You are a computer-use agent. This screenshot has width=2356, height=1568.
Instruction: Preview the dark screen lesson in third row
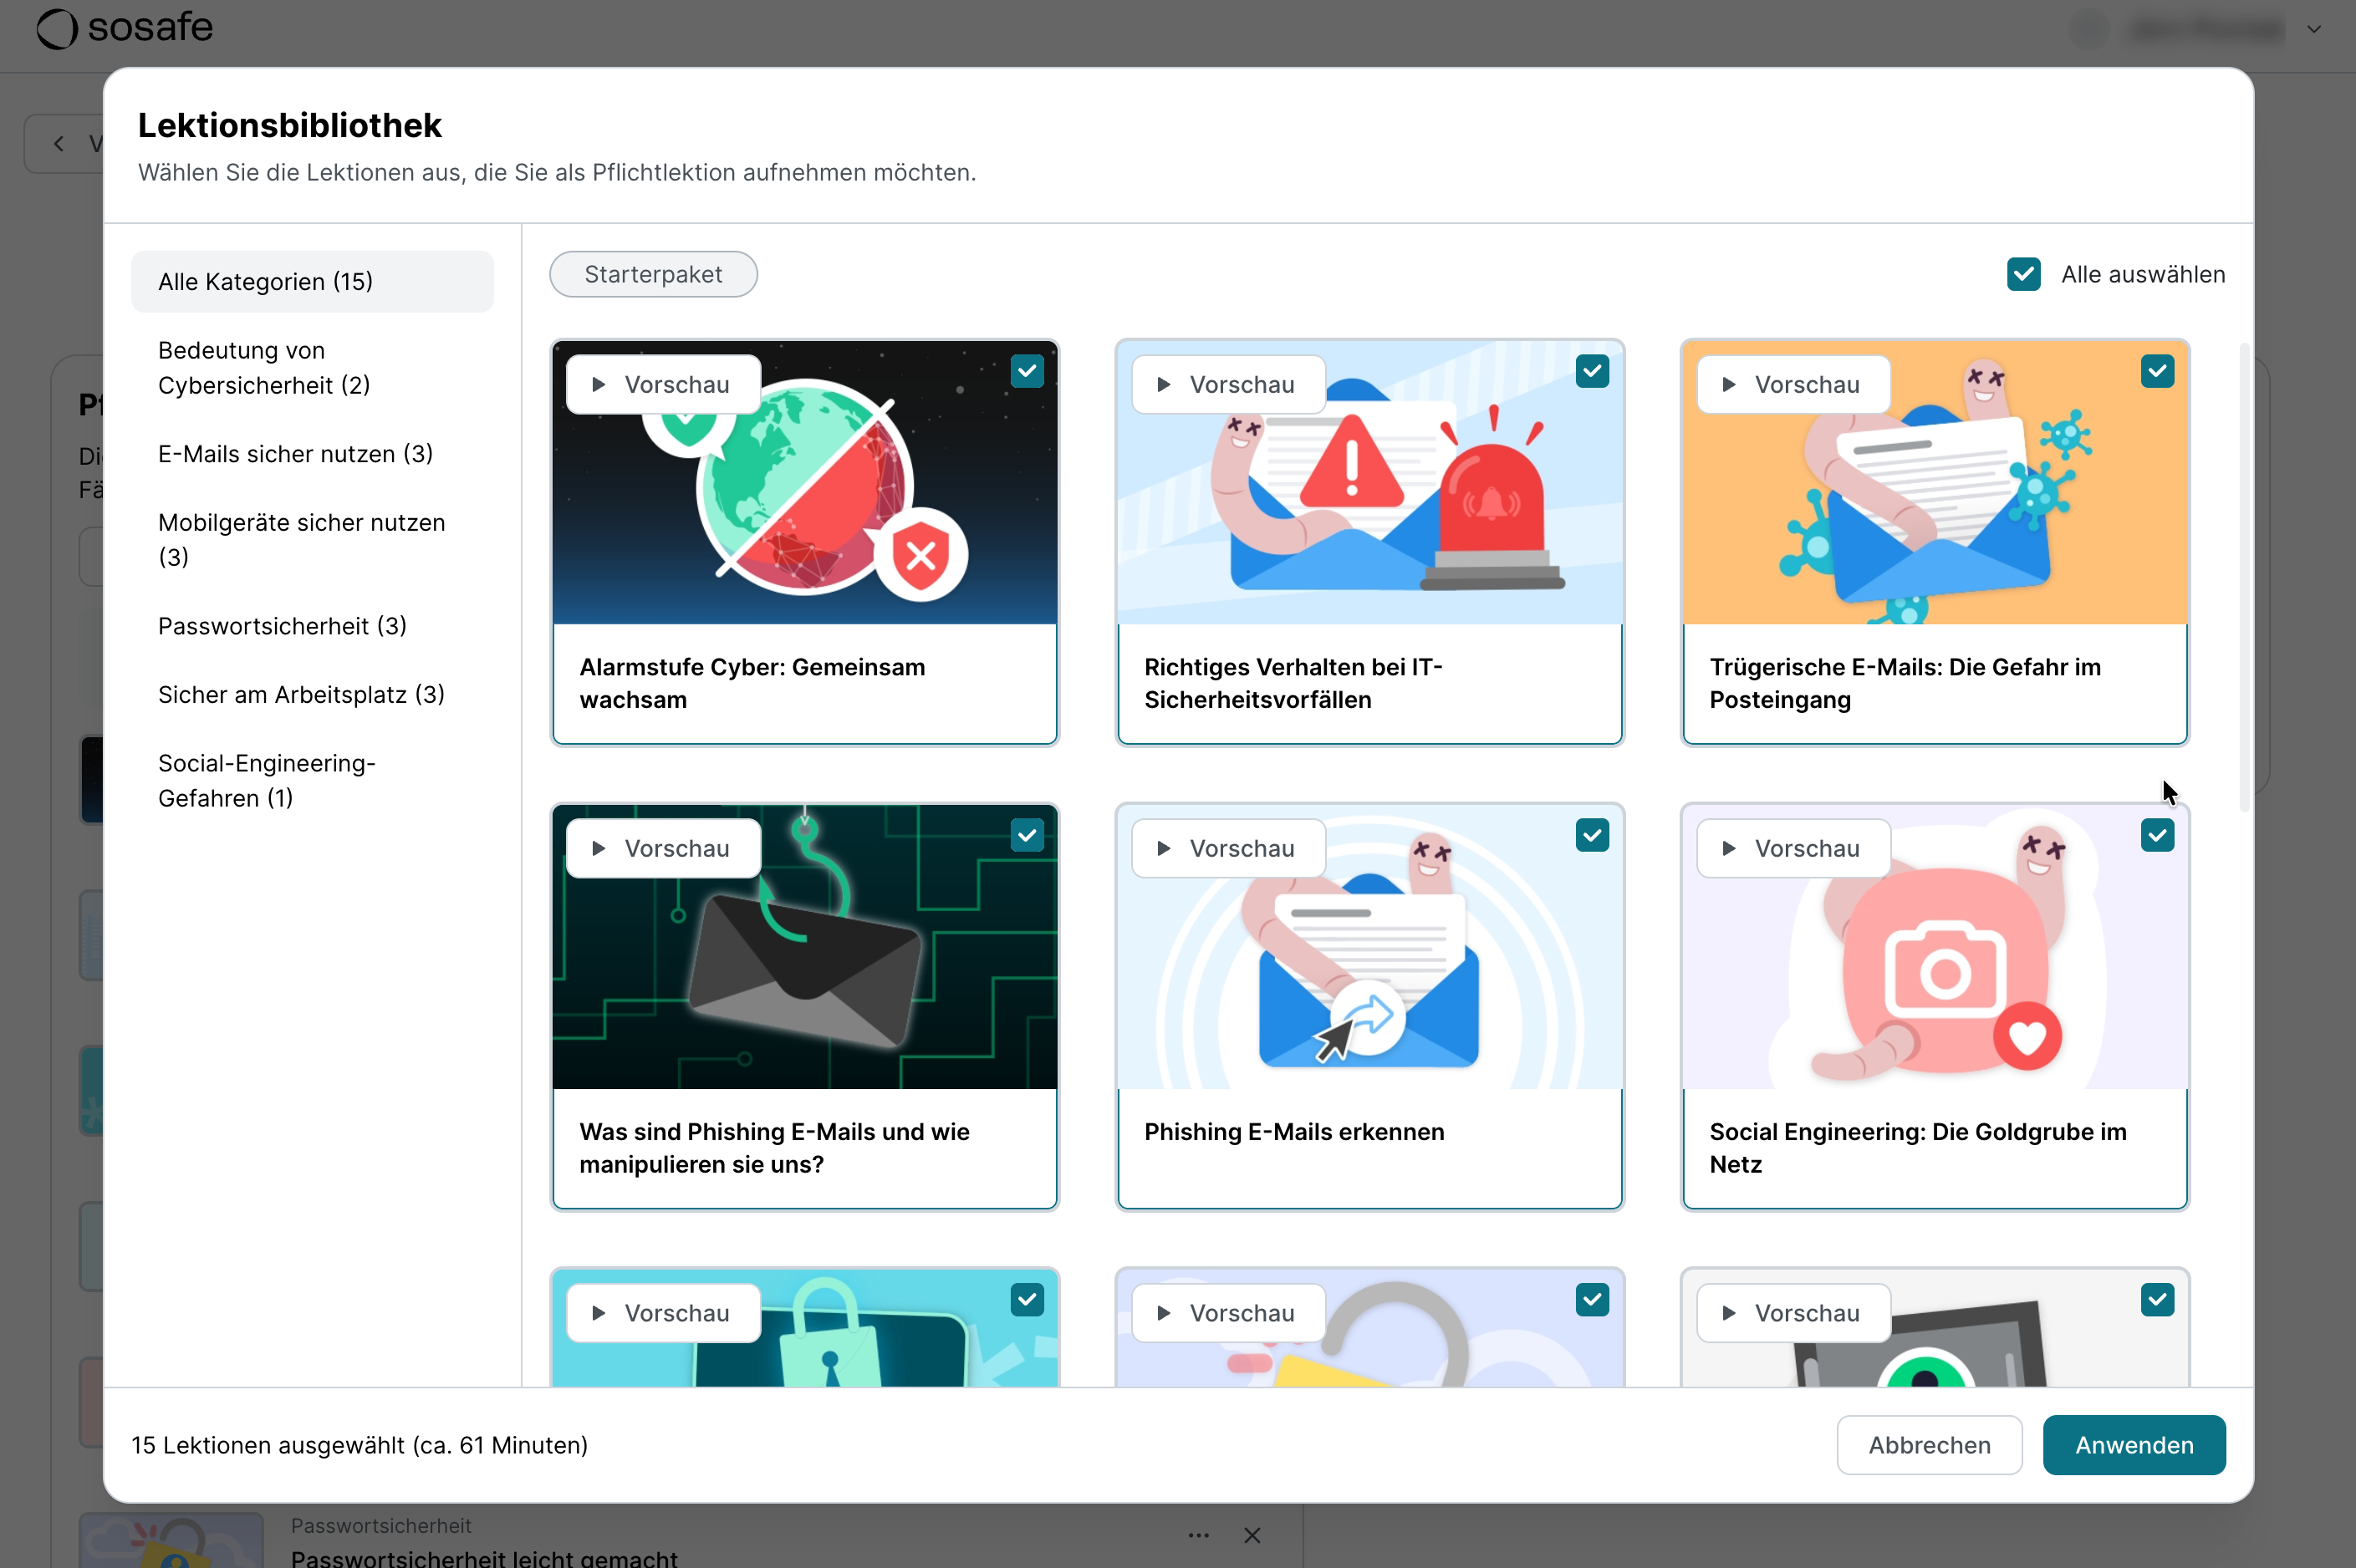[1793, 1313]
